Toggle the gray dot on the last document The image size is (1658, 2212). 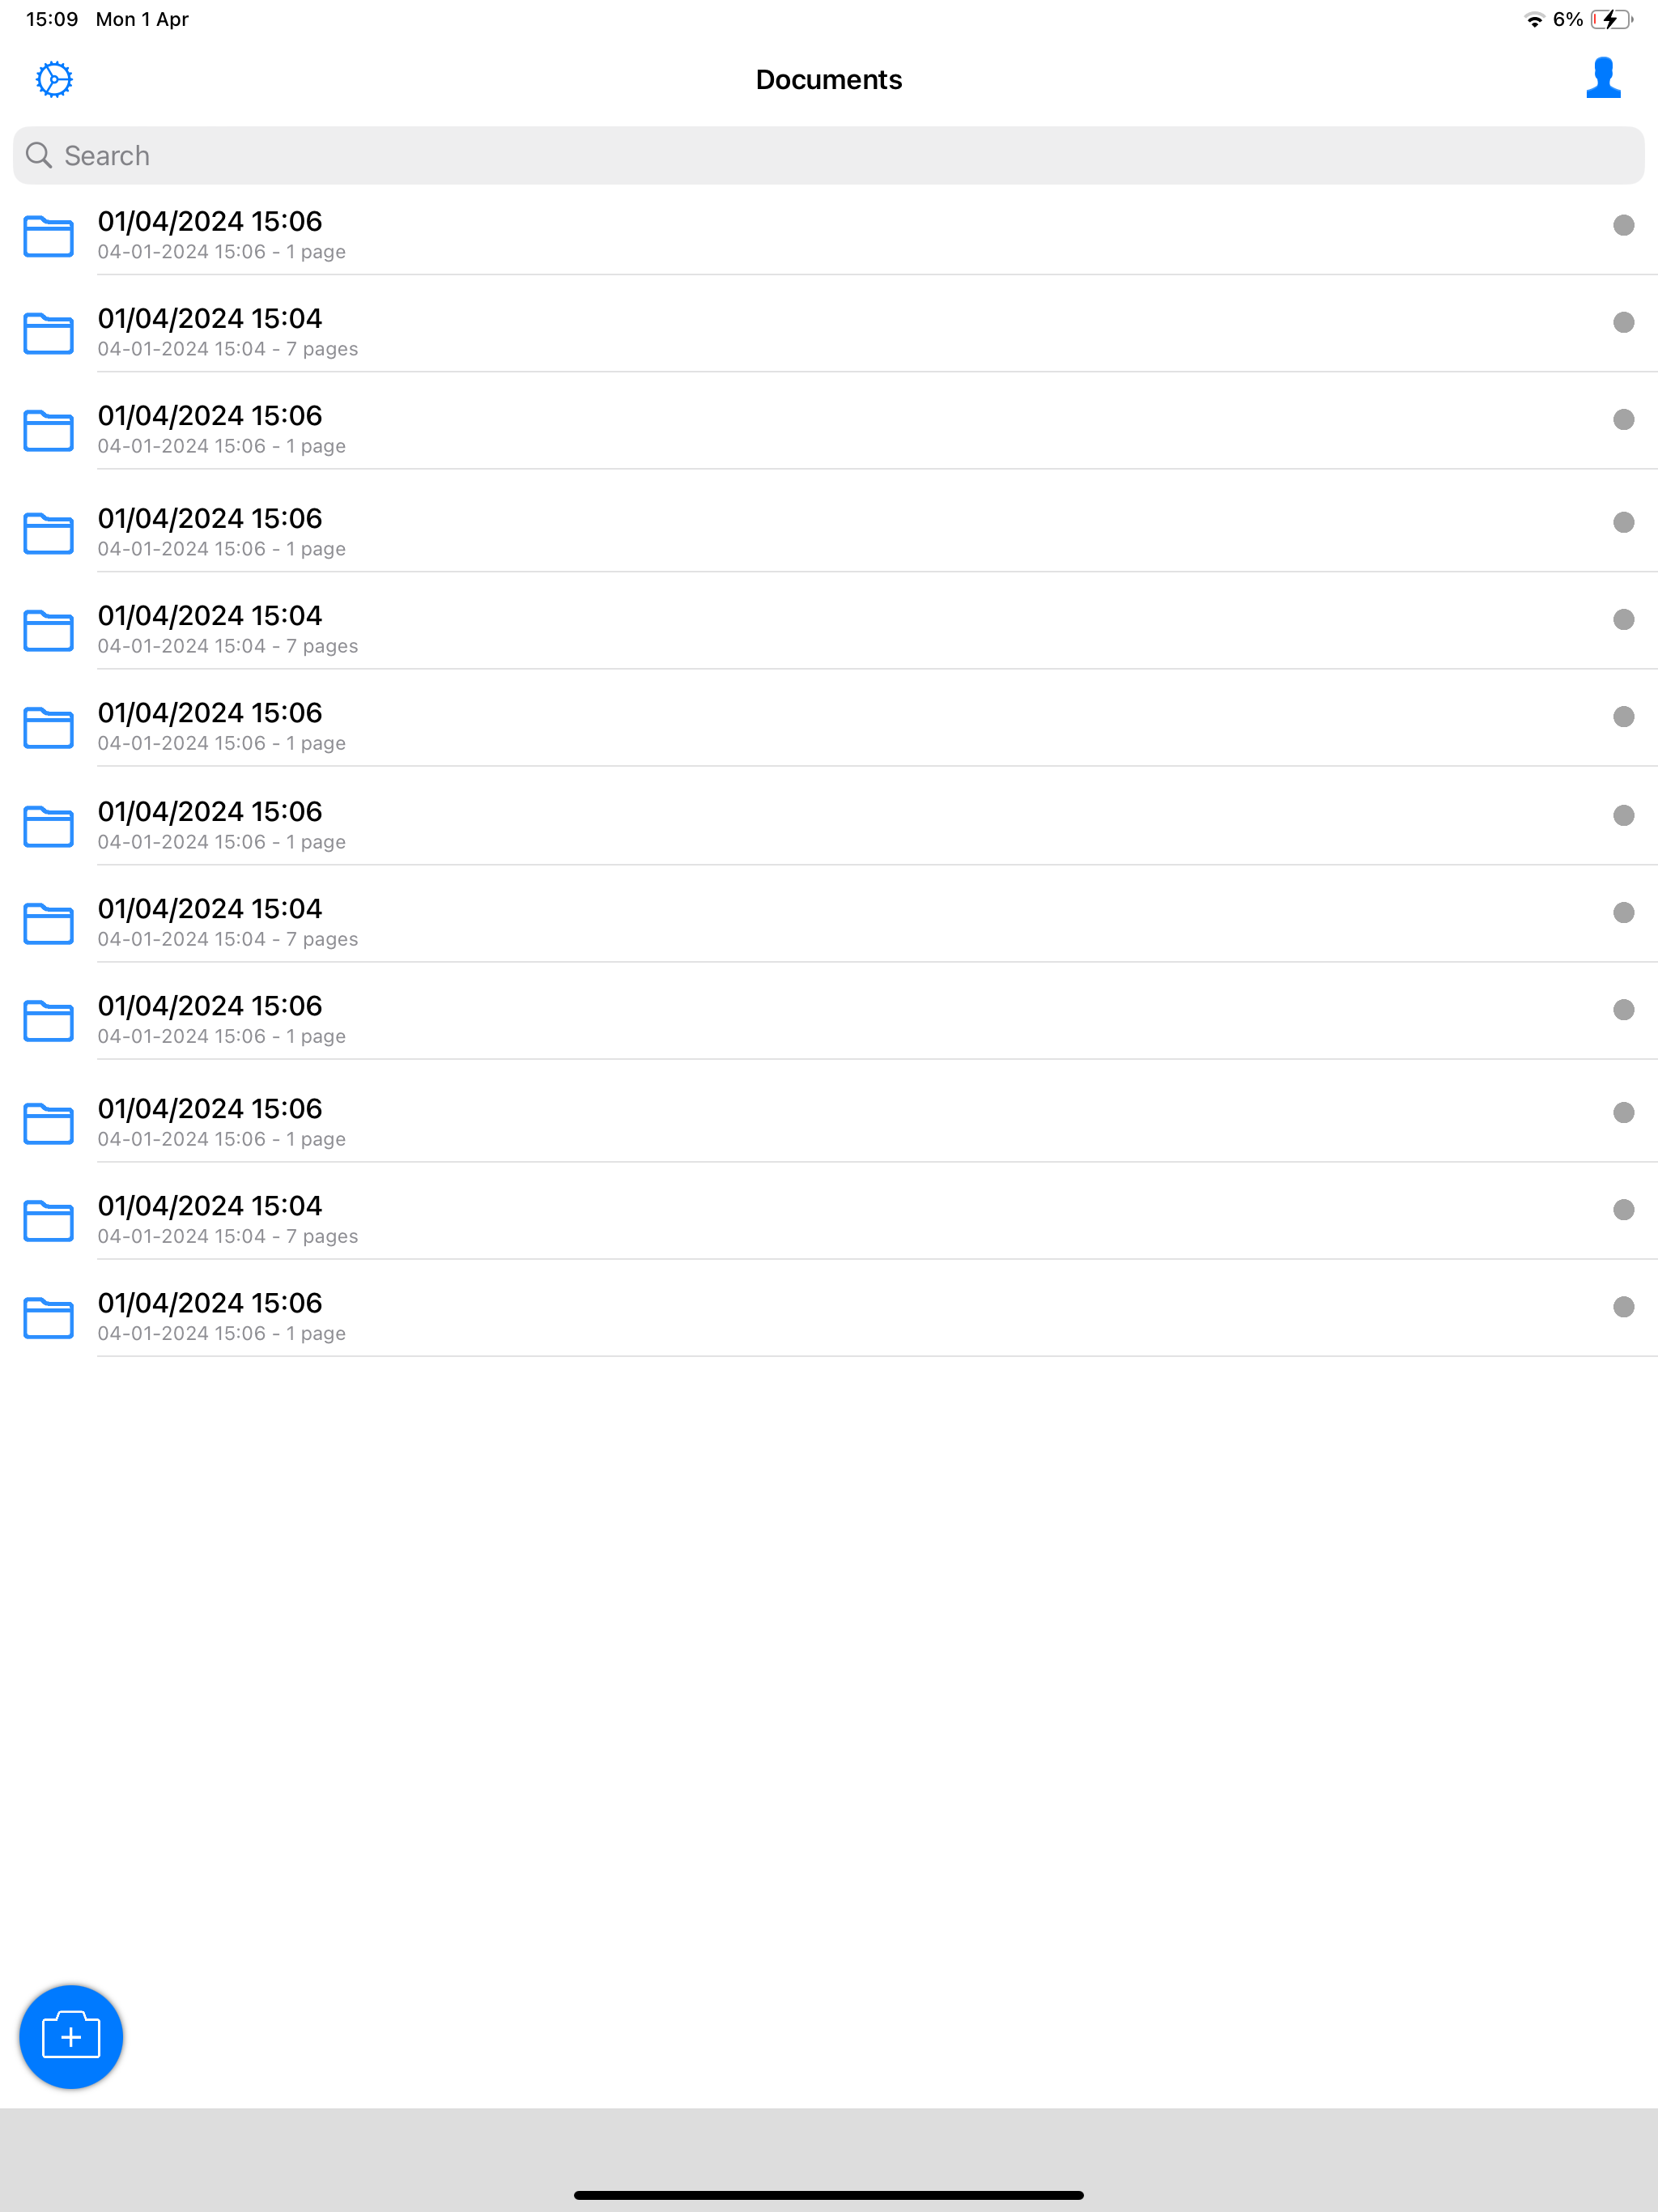pos(1623,1307)
